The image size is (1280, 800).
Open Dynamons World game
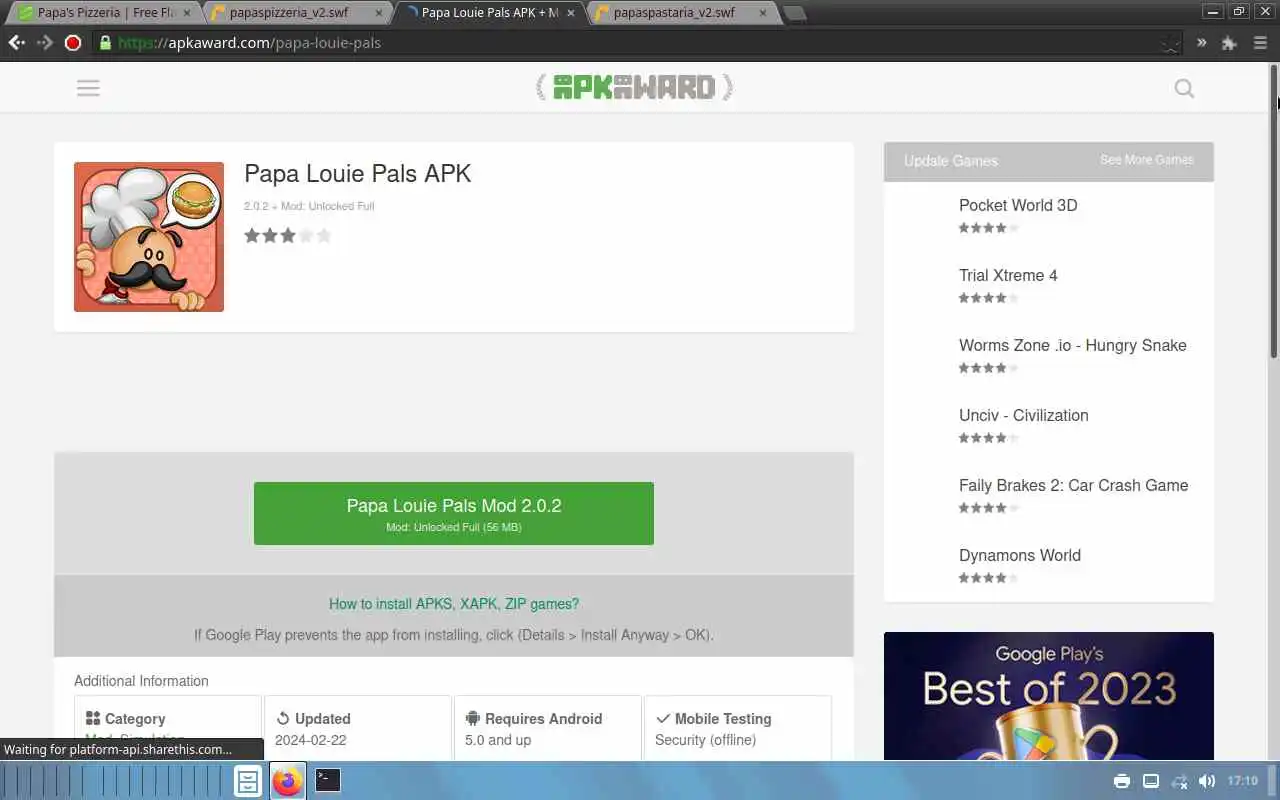(x=1020, y=555)
